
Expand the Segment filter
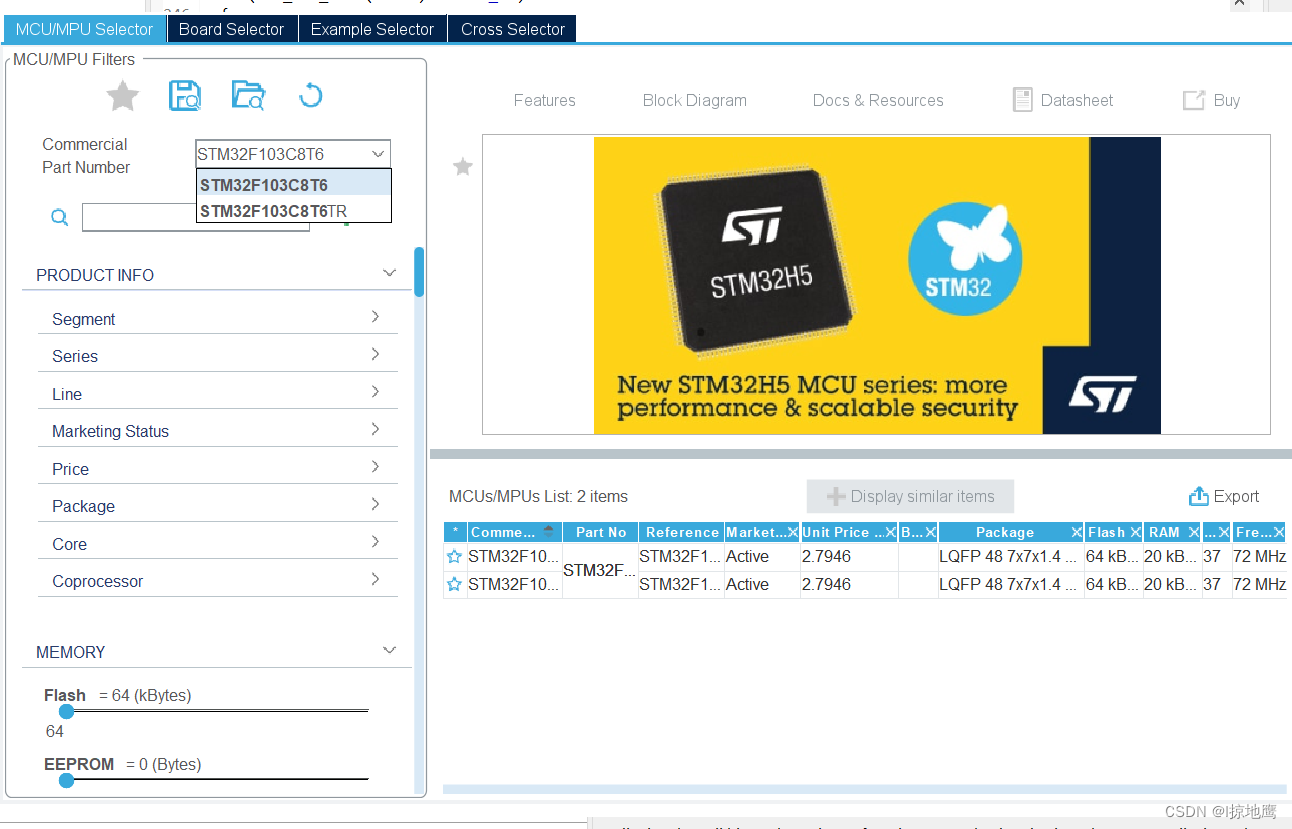pos(375,317)
